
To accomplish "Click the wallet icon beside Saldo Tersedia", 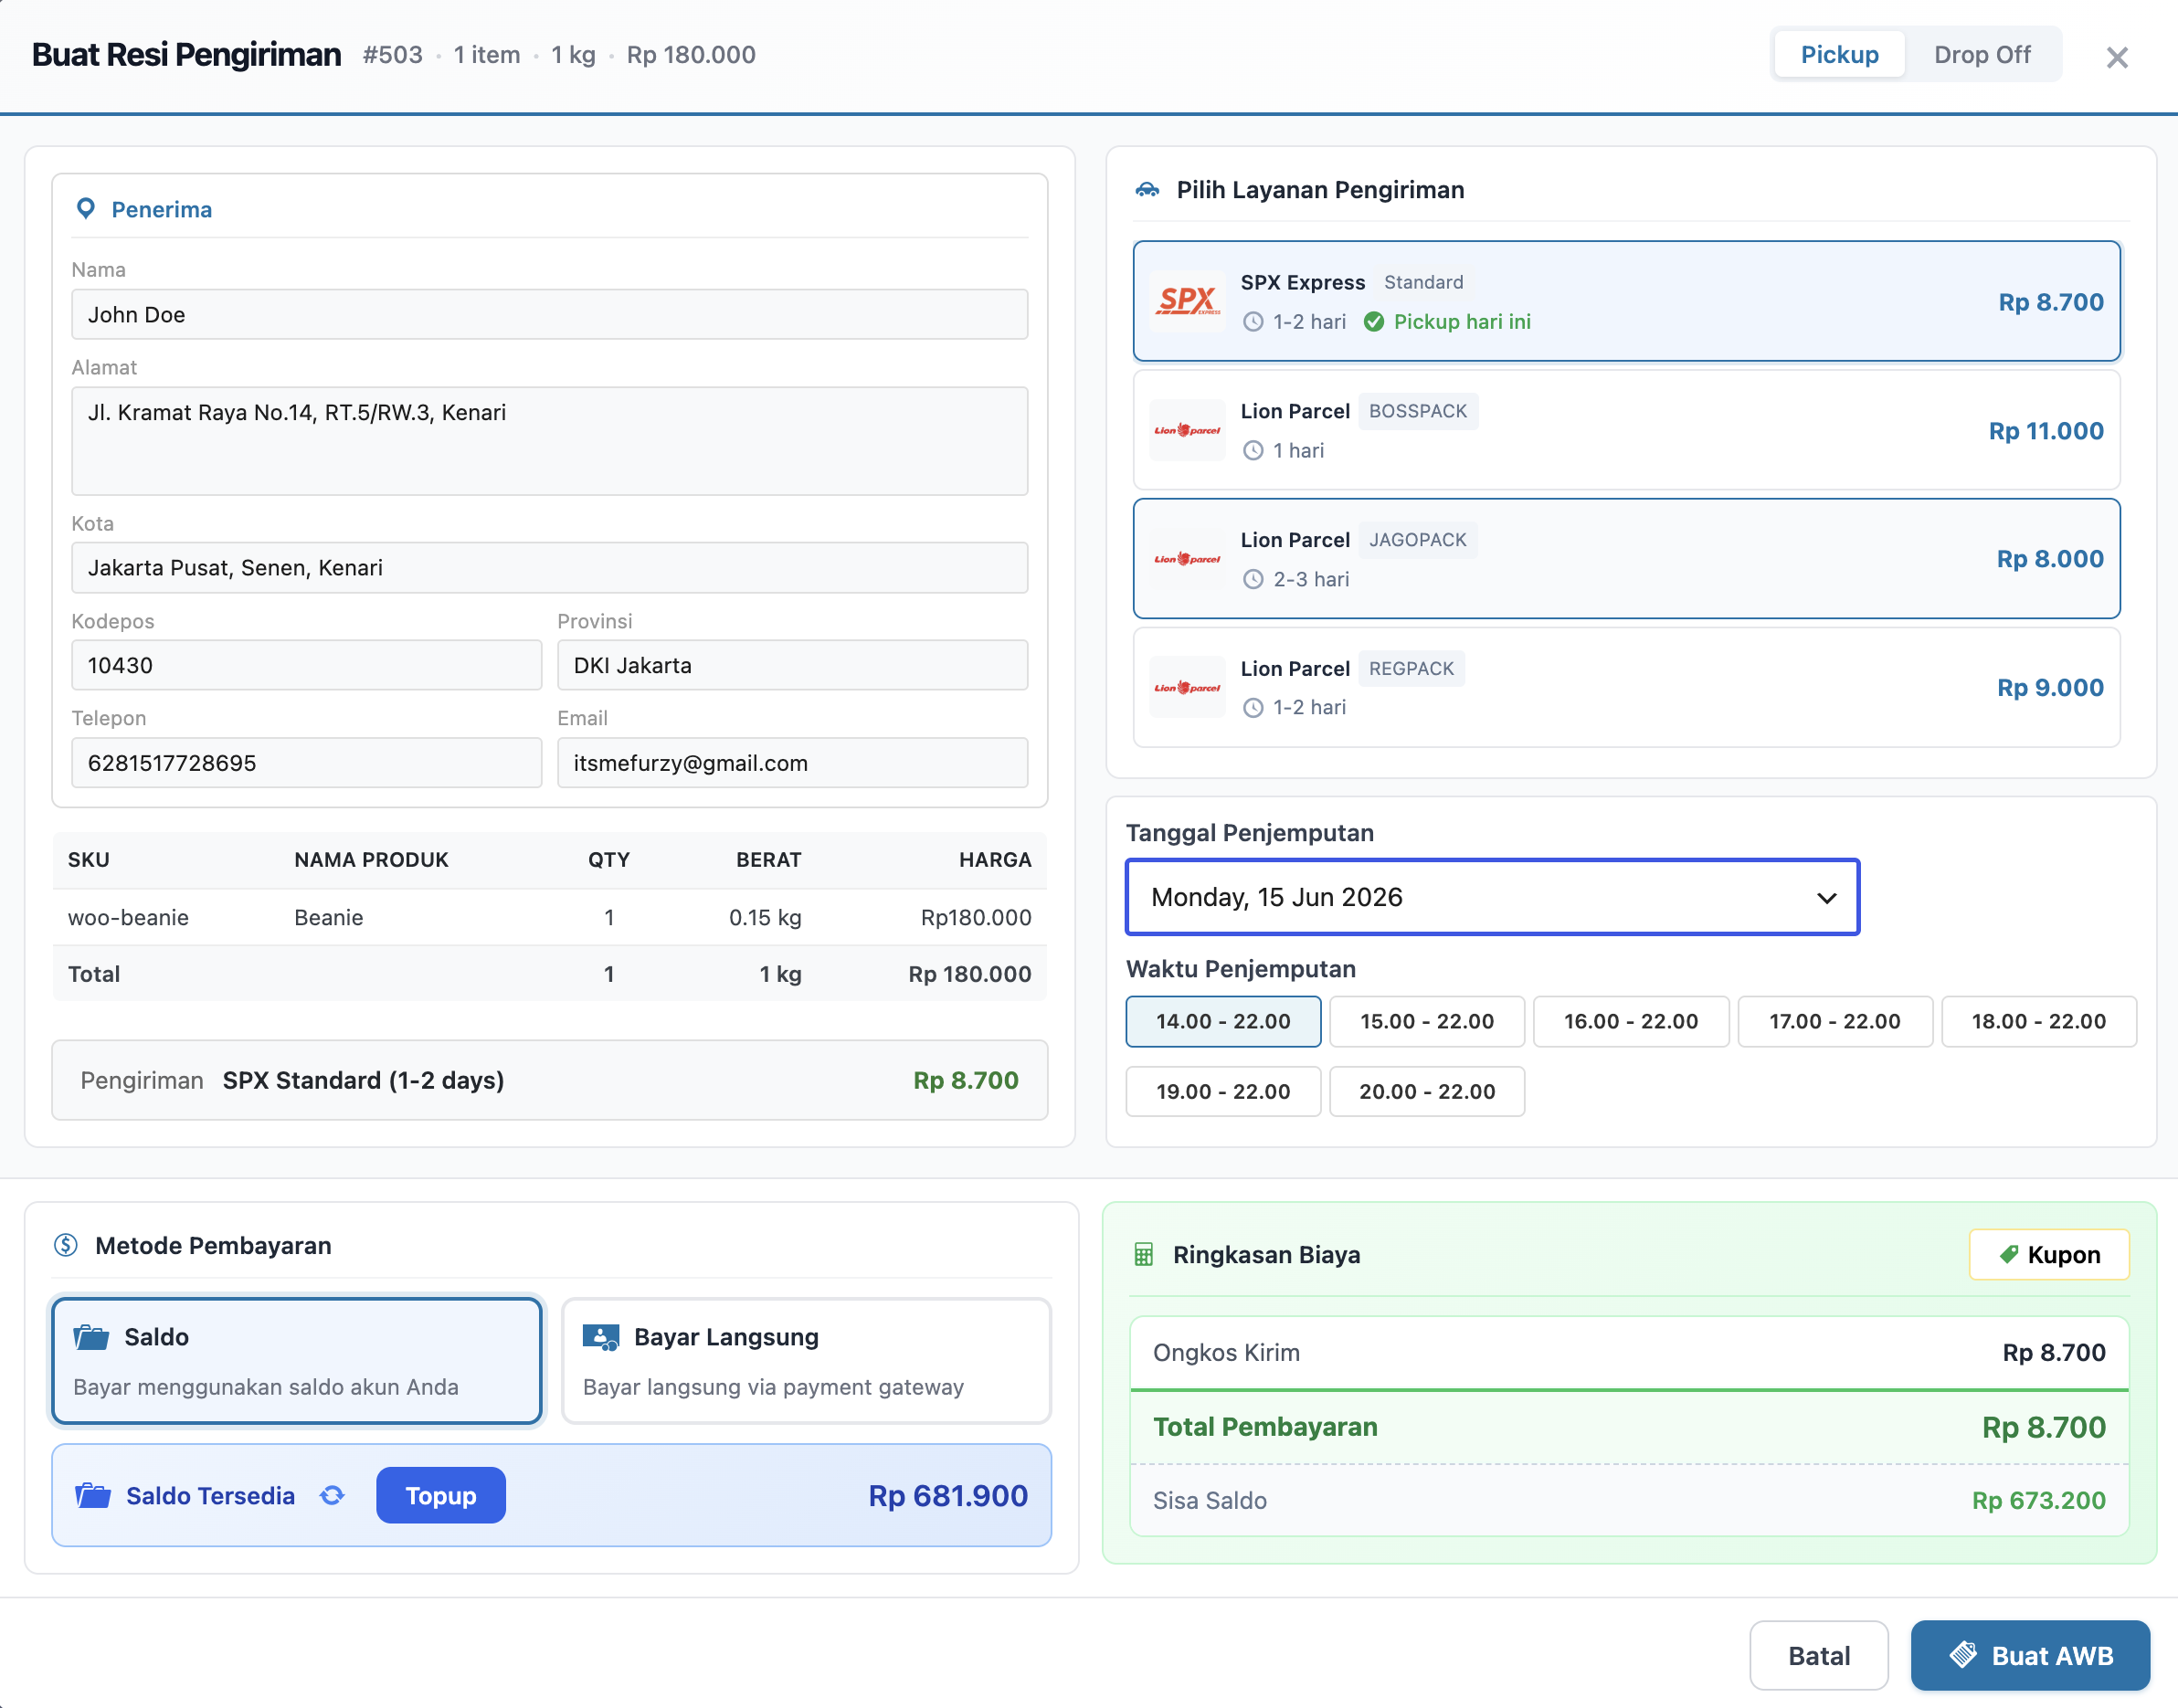I will click(x=93, y=1496).
